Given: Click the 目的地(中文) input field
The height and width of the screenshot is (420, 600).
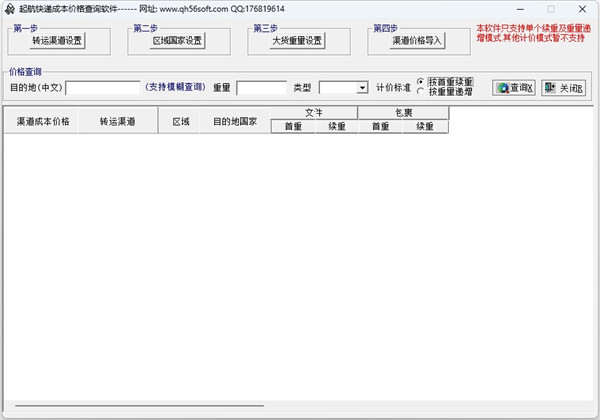Looking at the screenshot, I should [x=103, y=88].
